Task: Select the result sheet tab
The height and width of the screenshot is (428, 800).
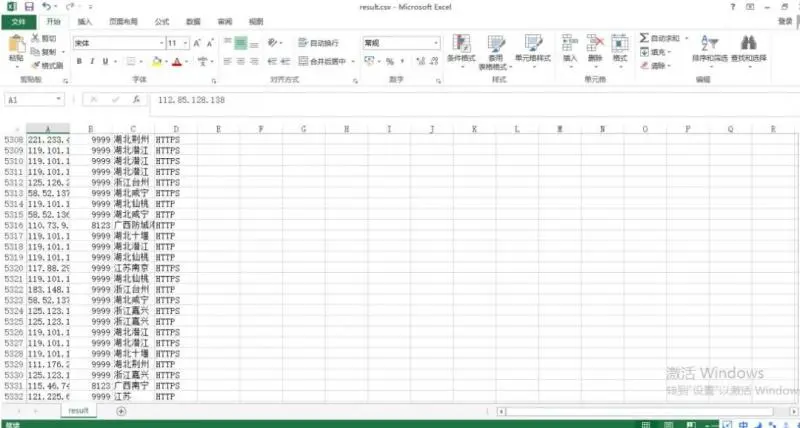Action: pyautogui.click(x=79, y=411)
